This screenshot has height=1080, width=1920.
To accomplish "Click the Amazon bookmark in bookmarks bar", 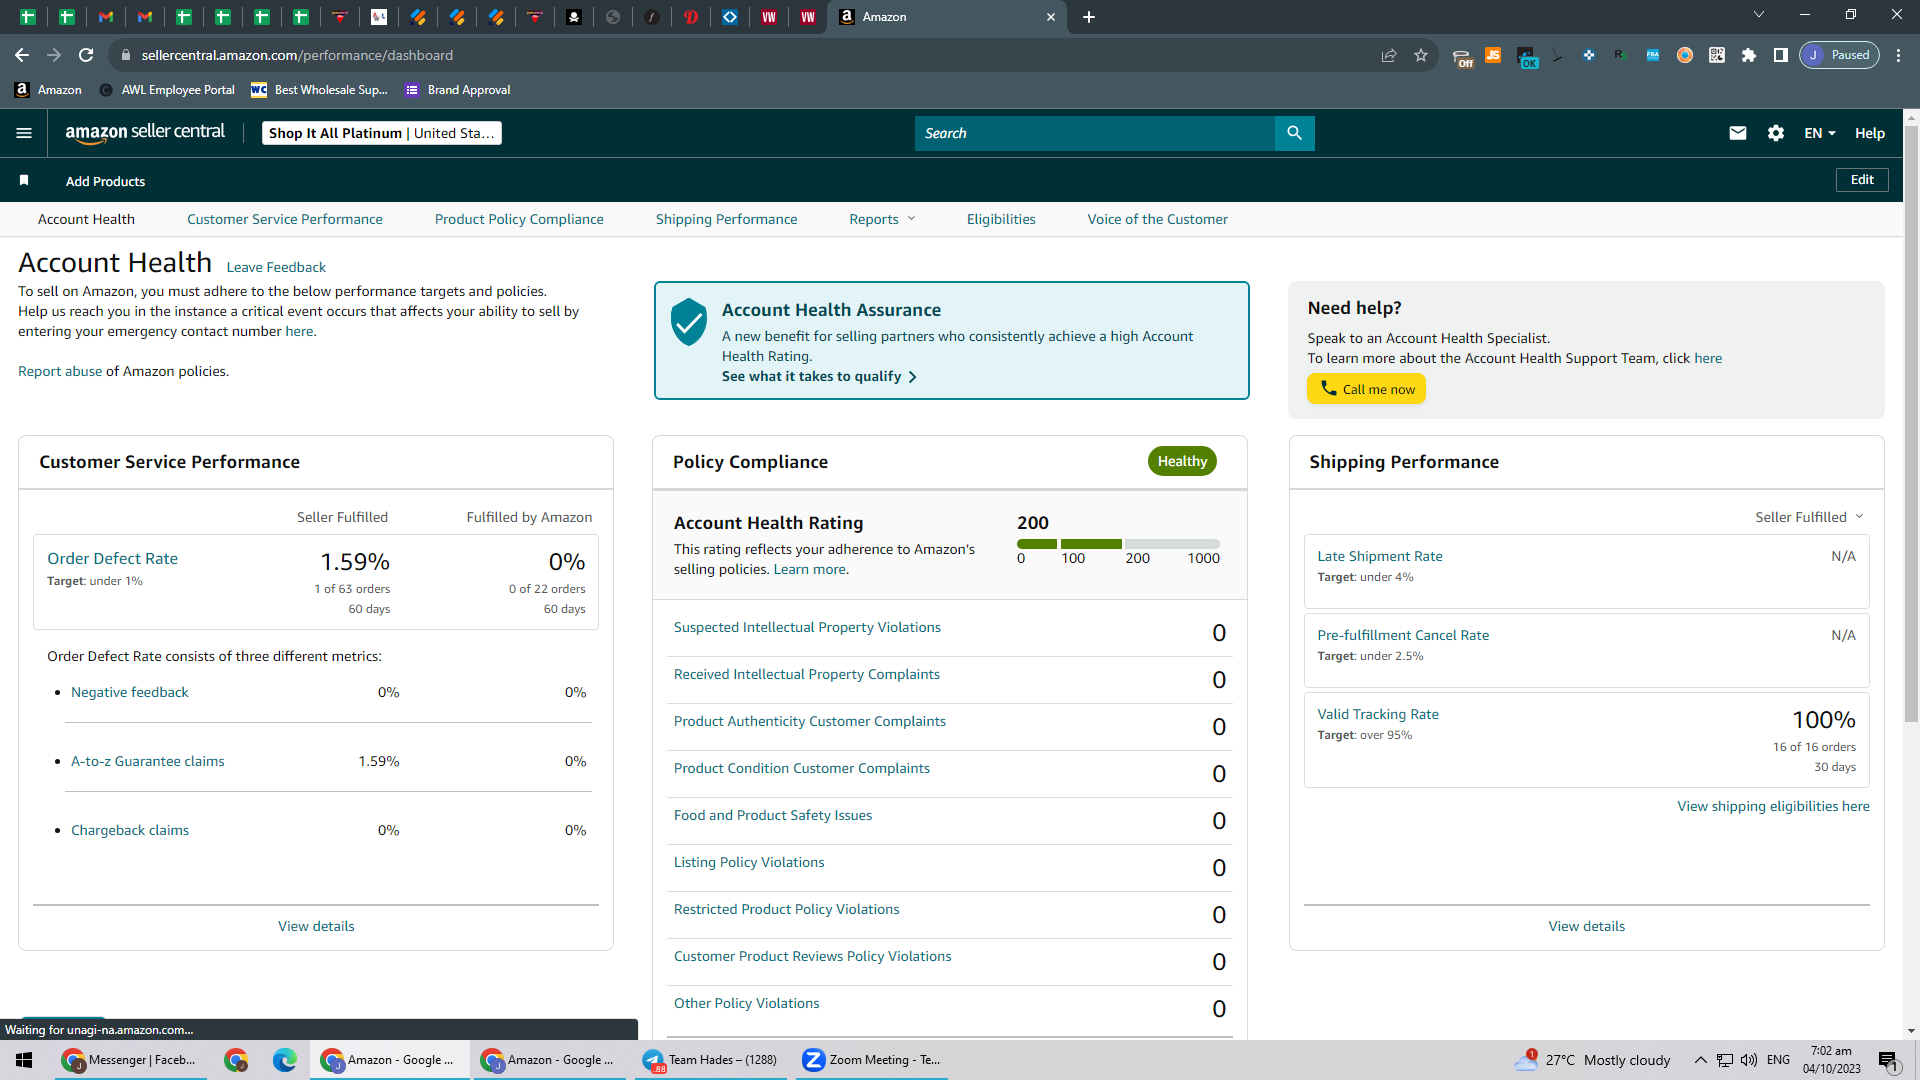I will [x=48, y=90].
